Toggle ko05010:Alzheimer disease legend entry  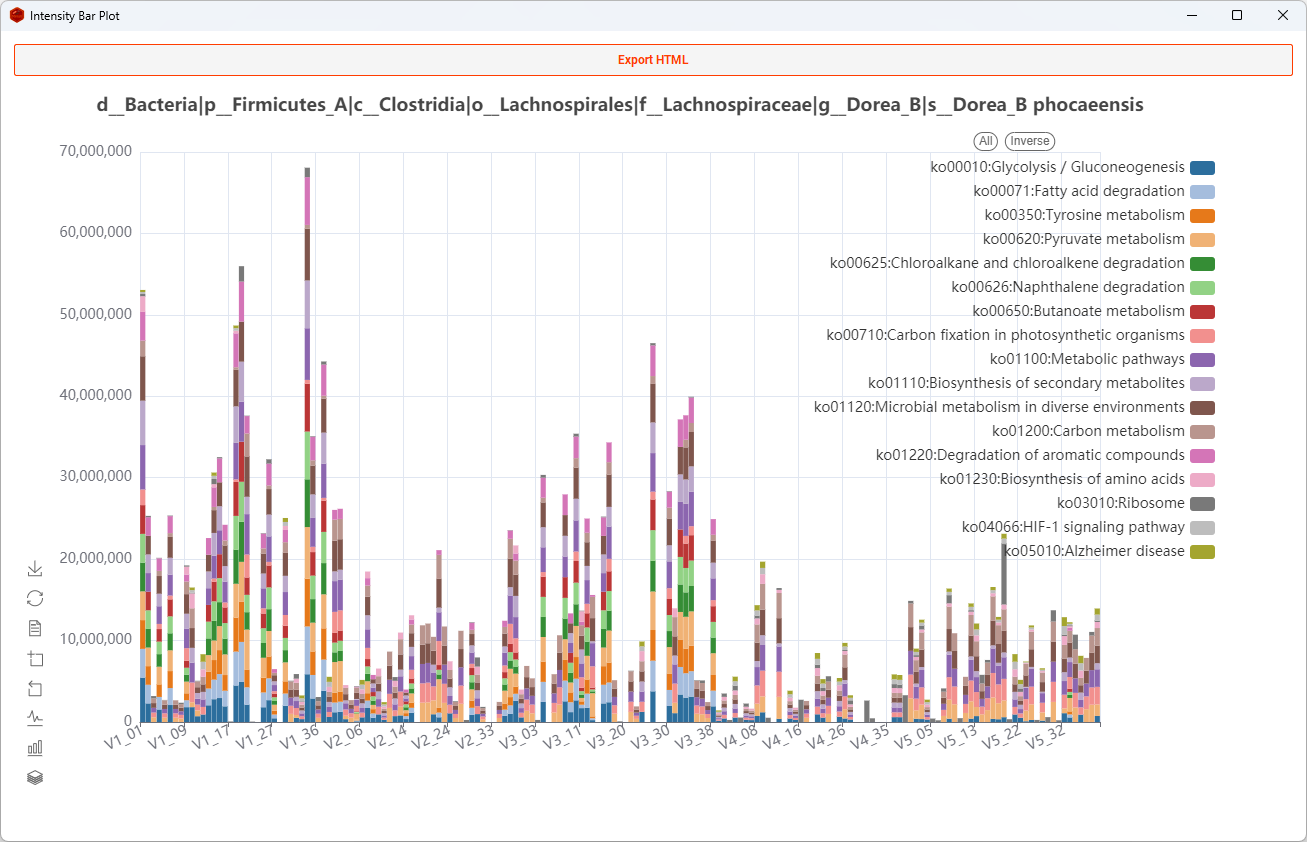(x=1094, y=552)
